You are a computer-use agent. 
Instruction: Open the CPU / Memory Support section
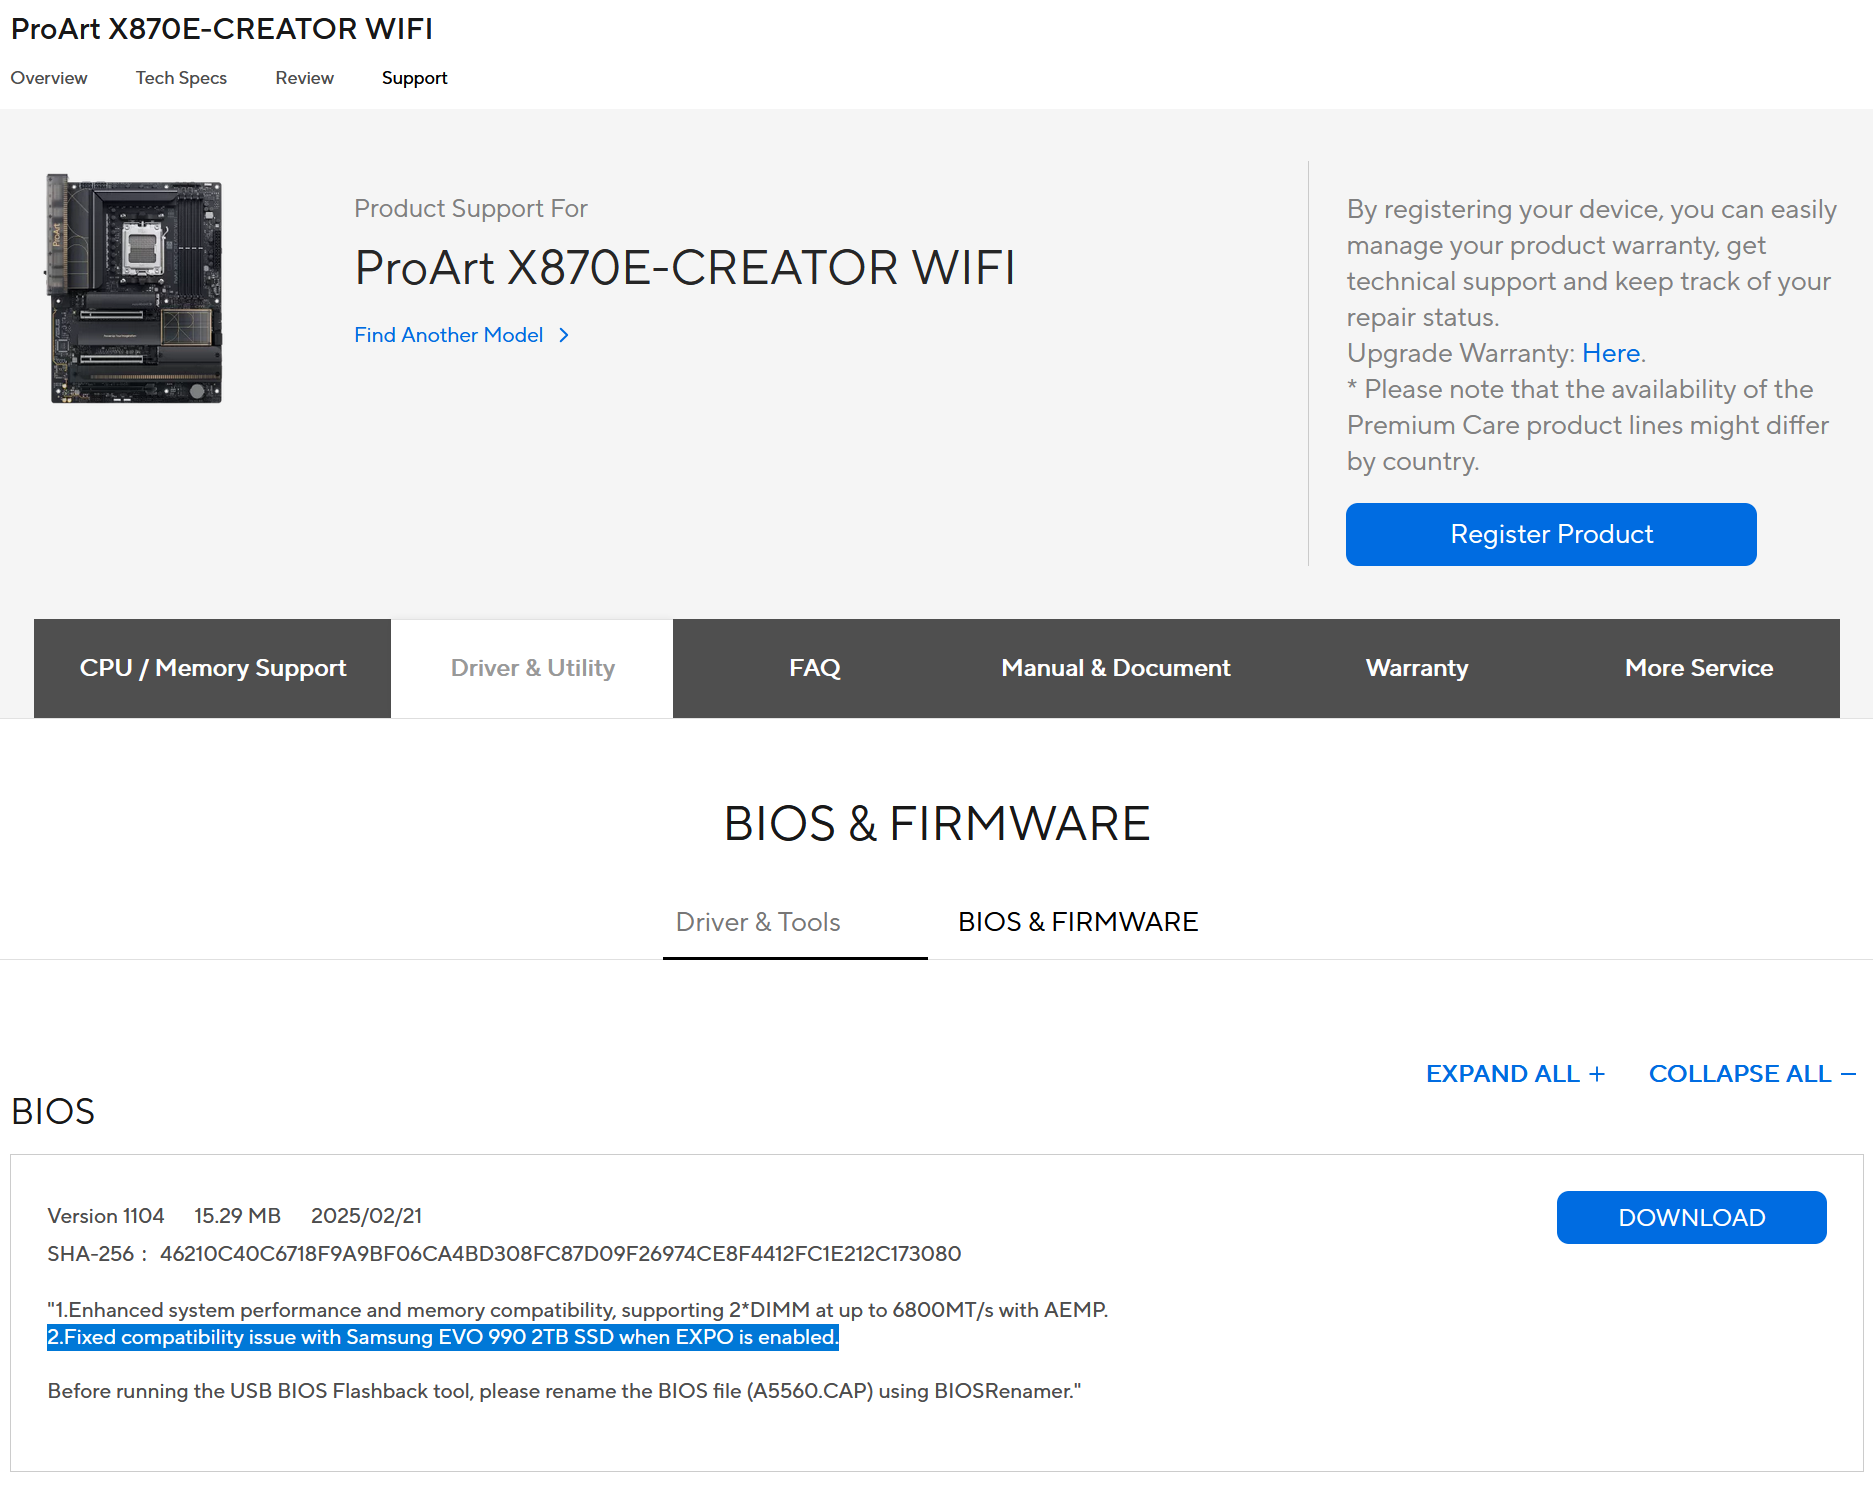click(213, 668)
